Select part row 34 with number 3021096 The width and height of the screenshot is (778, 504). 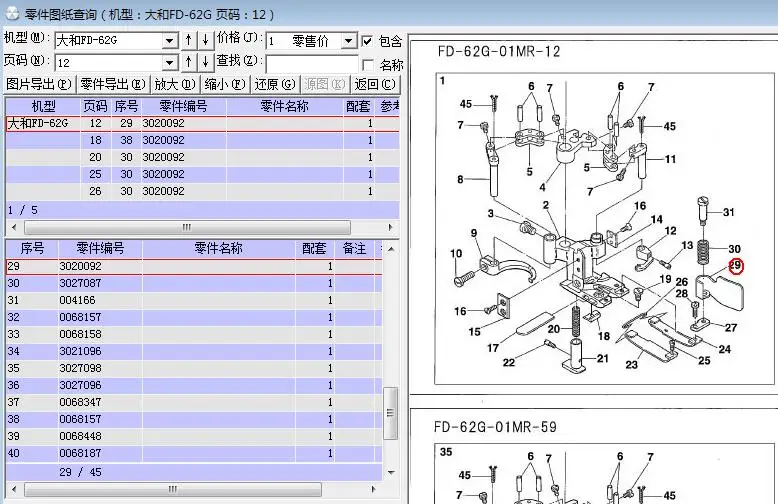pyautogui.click(x=194, y=351)
